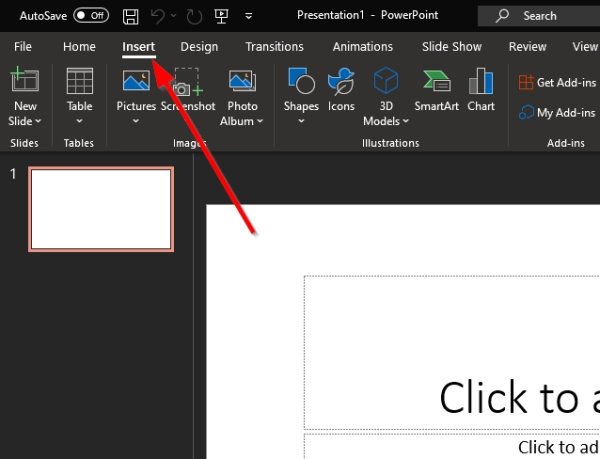600x459 pixels.
Task: Click the Shapes icon
Action: tap(301, 81)
